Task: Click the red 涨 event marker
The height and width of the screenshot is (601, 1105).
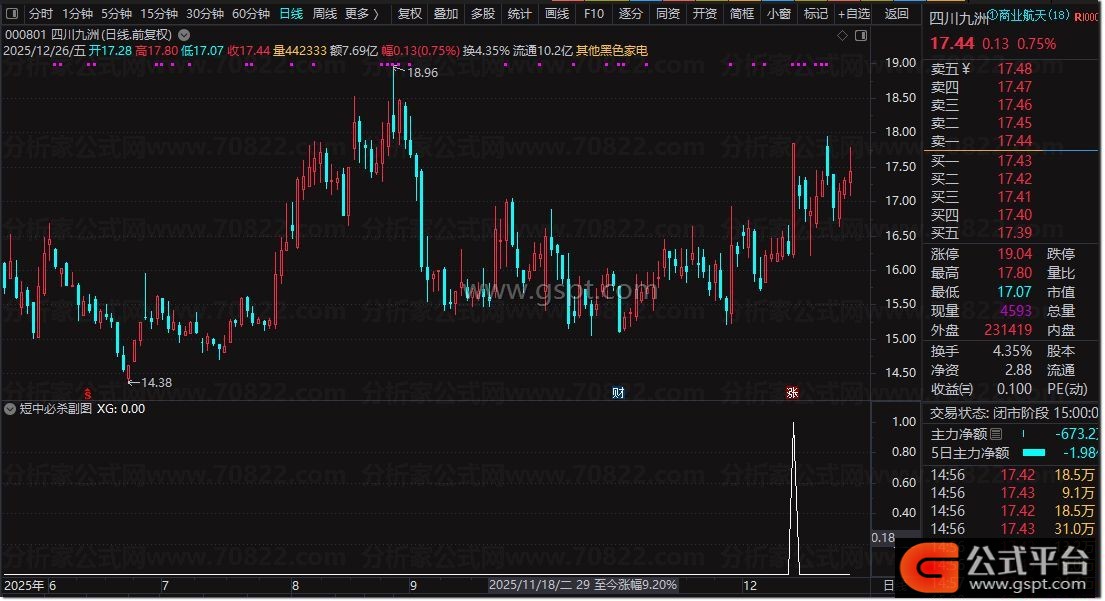Action: coord(792,392)
